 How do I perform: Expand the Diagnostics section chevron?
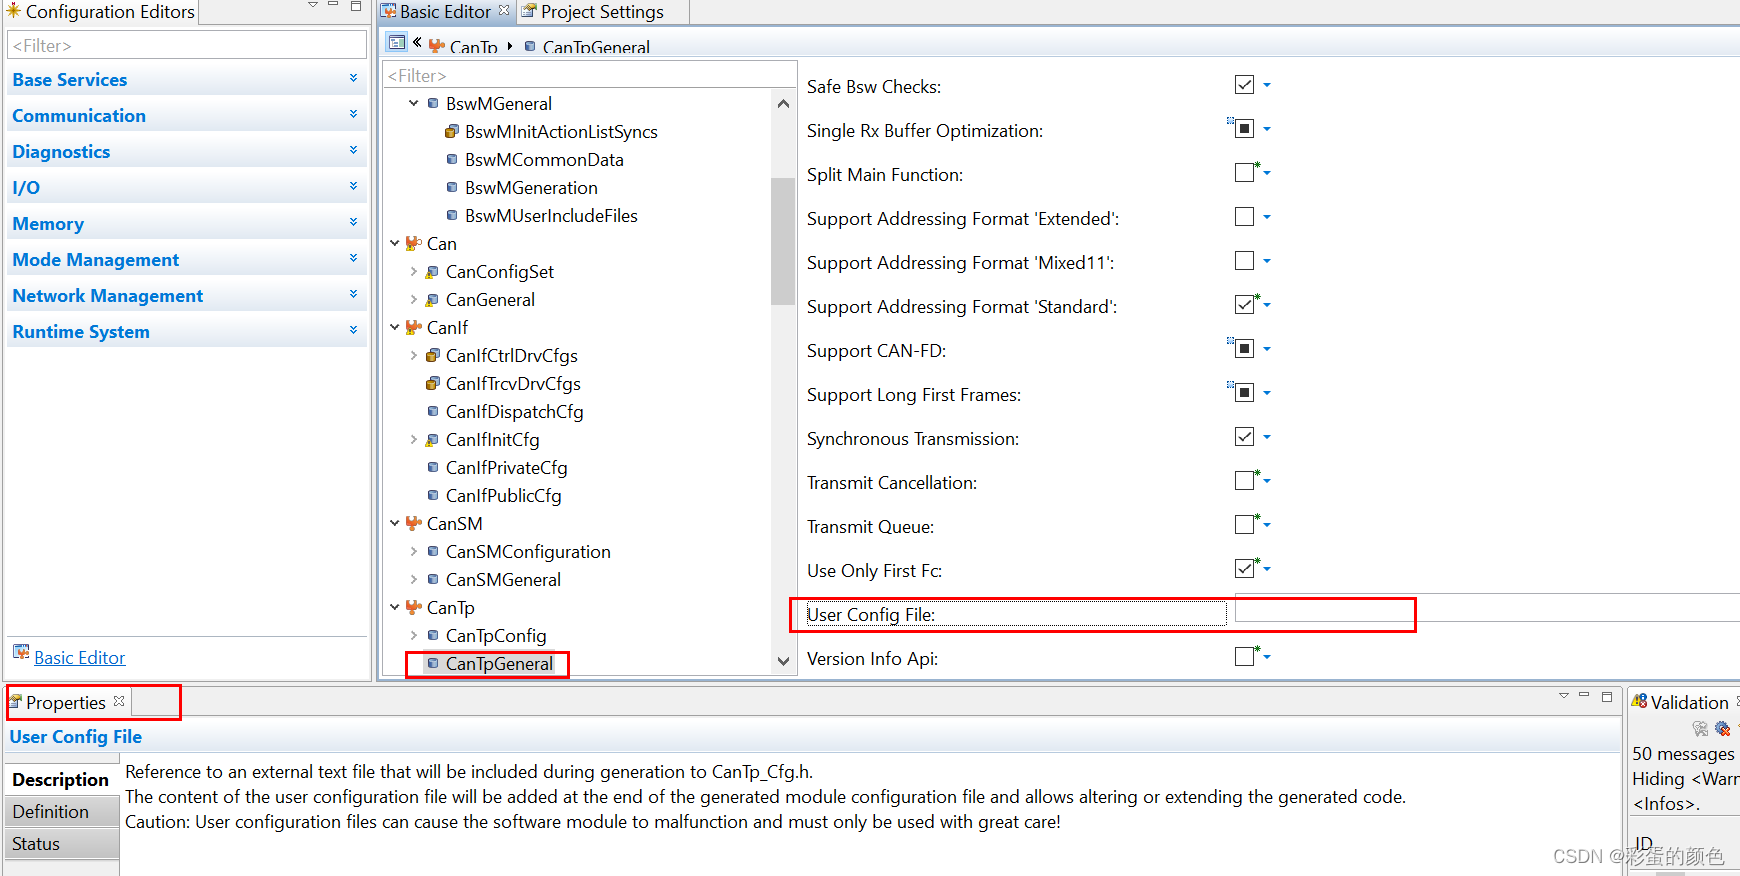point(353,150)
